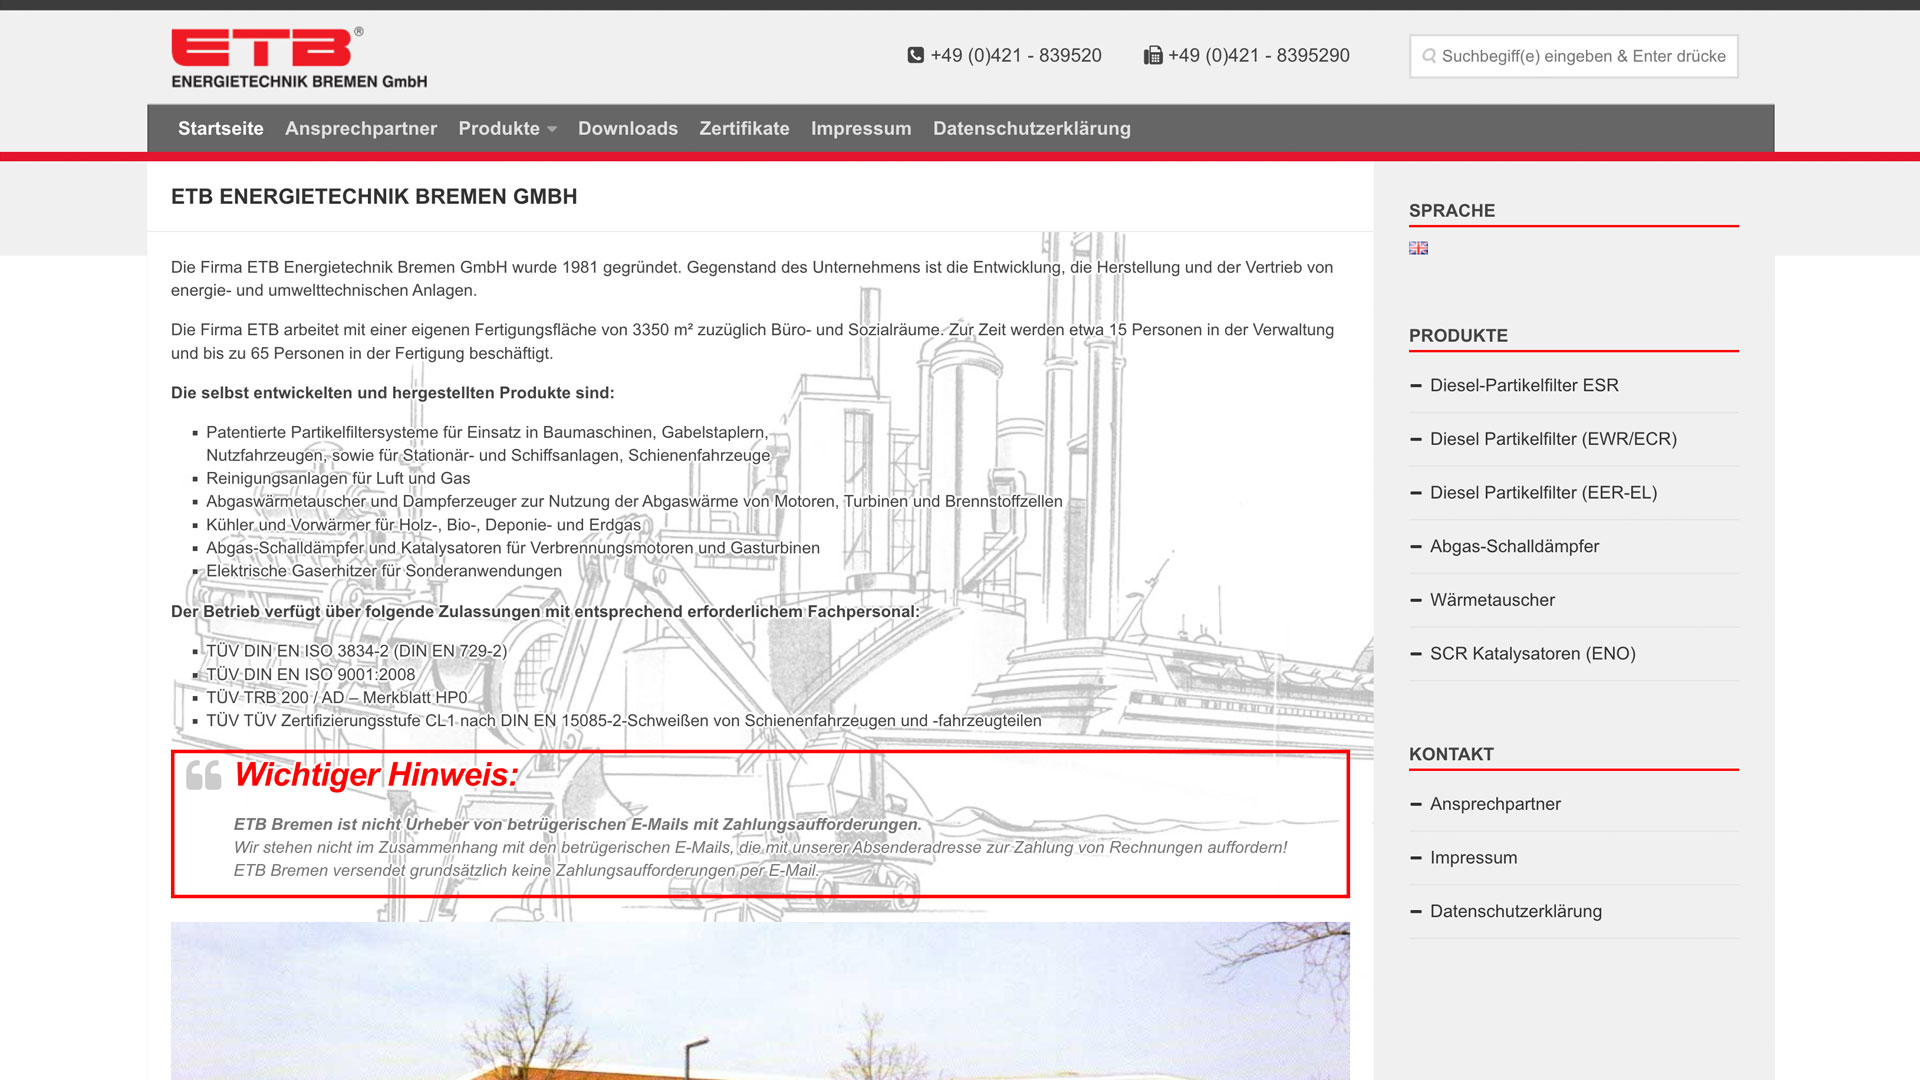Click 'Die selbst entwickelten und hergestellten Produkte sind:'
Screen dimensions: 1920x1080
[392, 393]
